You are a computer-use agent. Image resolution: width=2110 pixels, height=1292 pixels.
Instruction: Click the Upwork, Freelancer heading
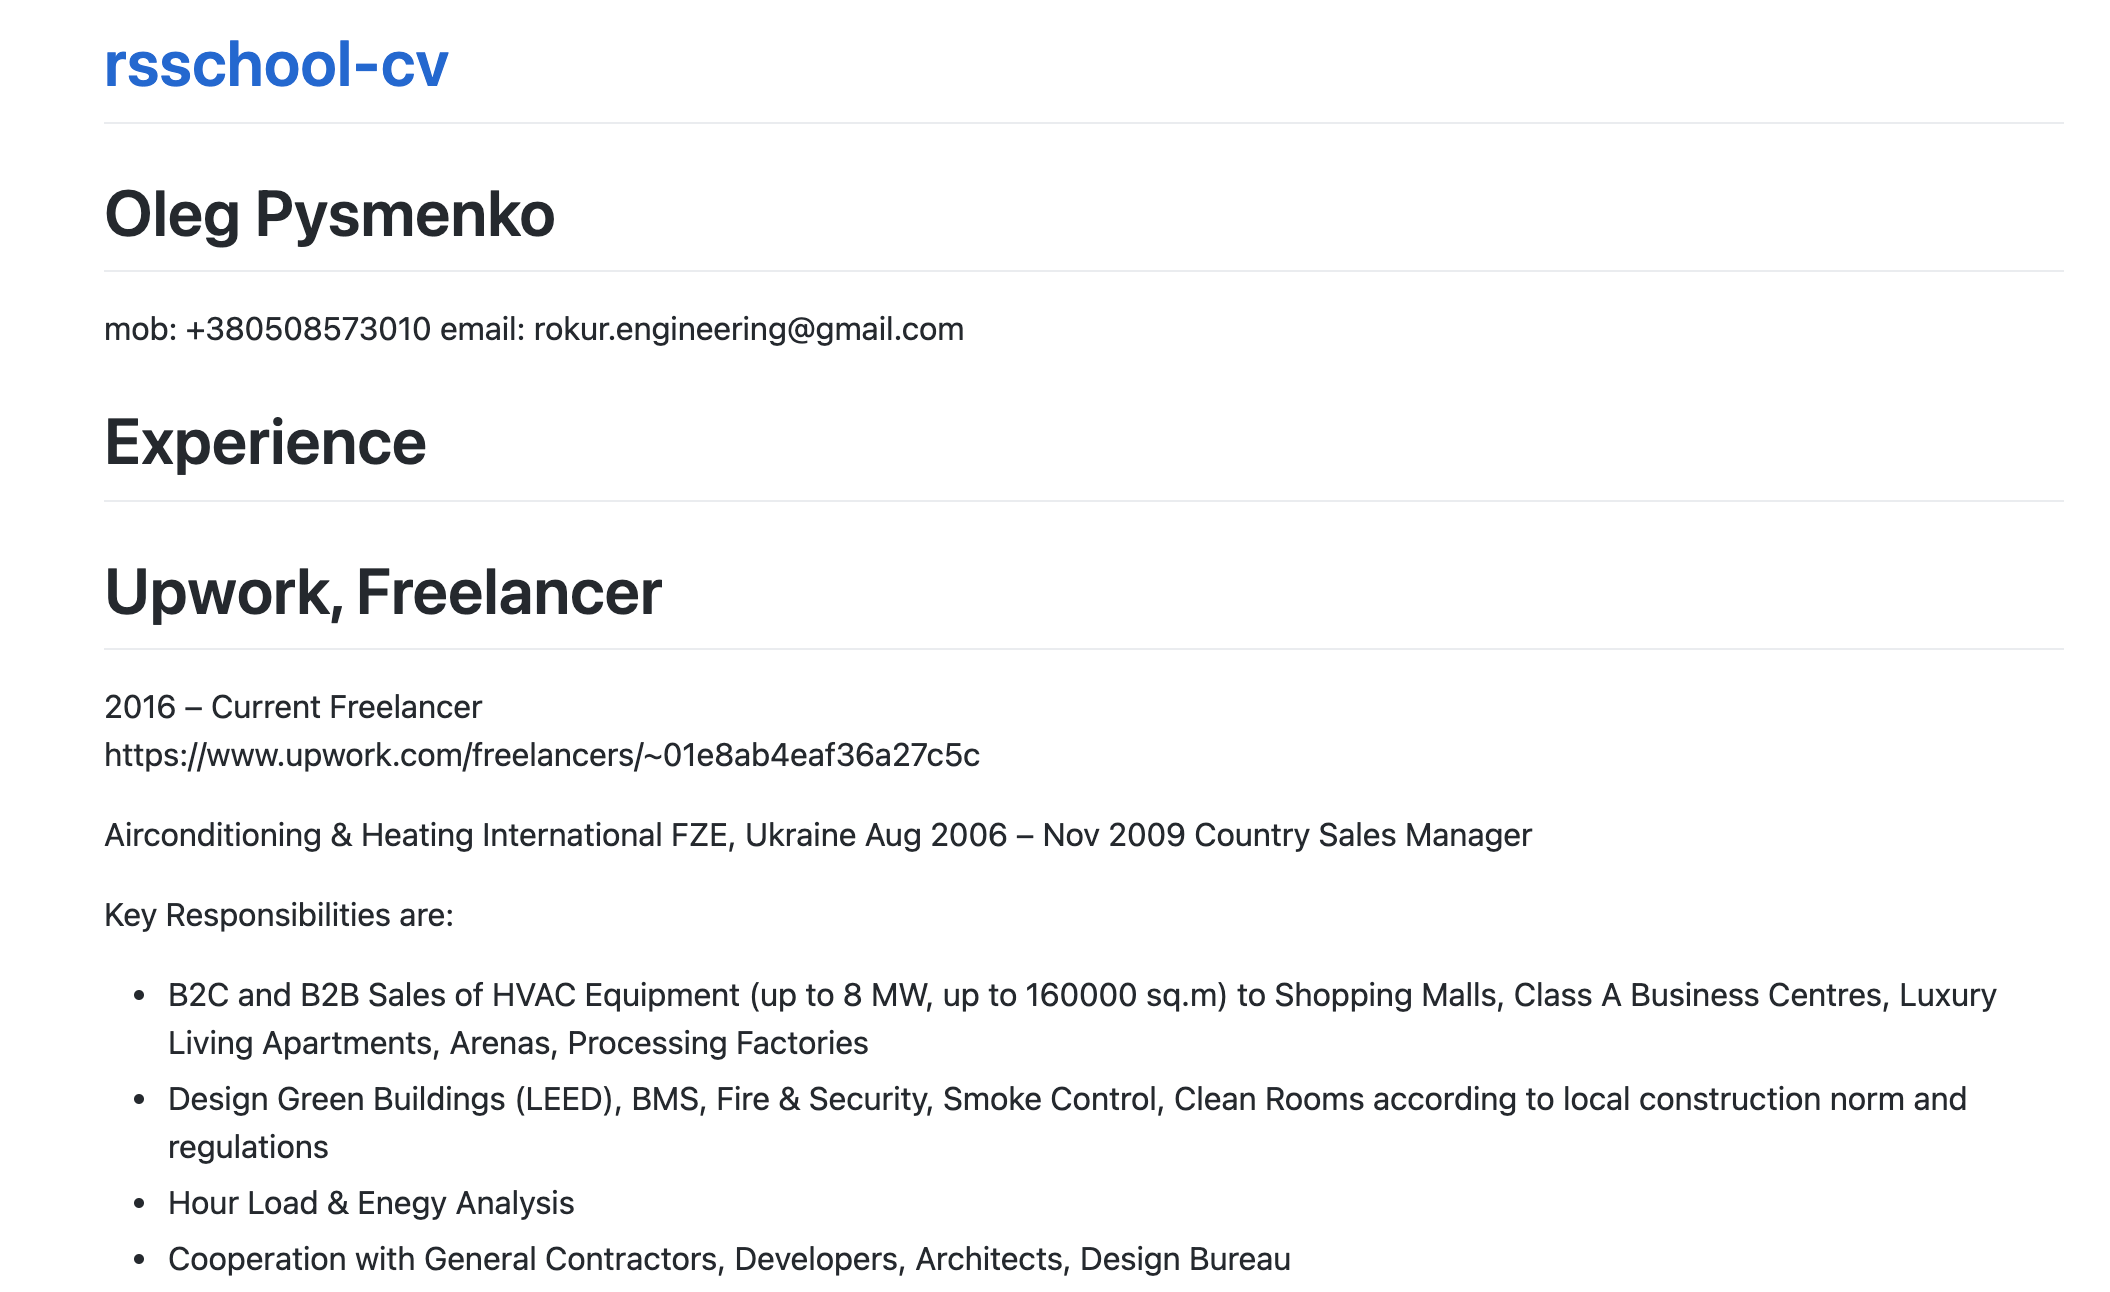click(x=383, y=592)
